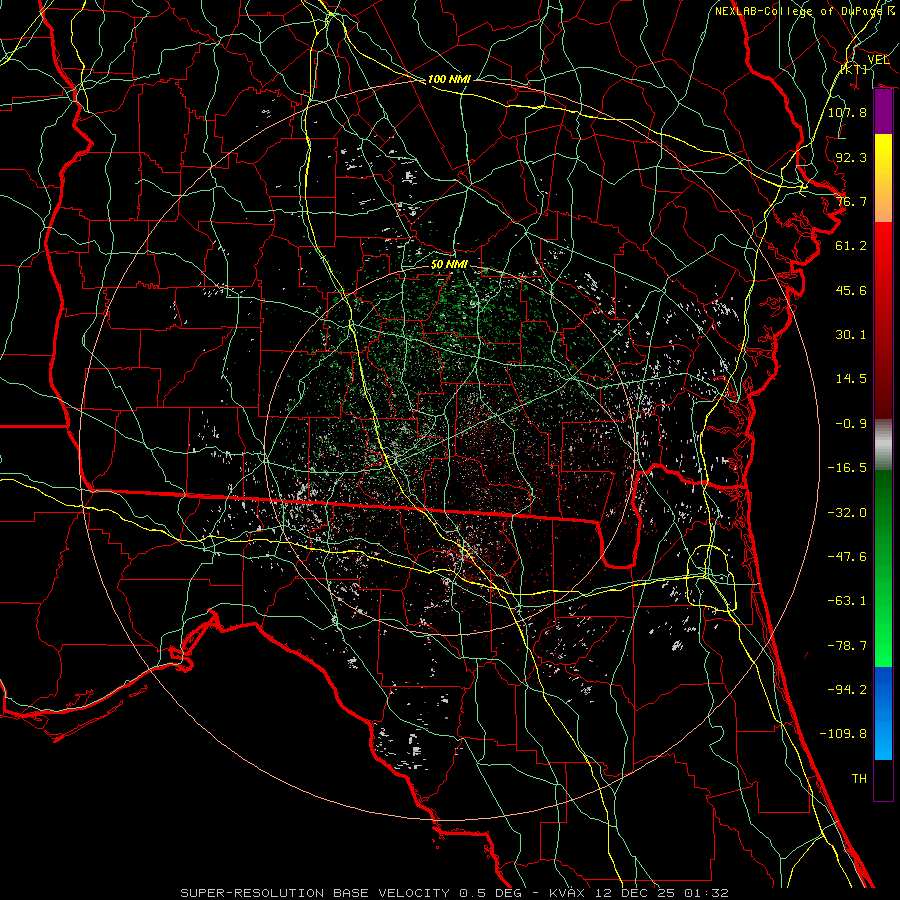Click the 50 NMI range ring label
The width and height of the screenshot is (900, 900).
(x=449, y=265)
